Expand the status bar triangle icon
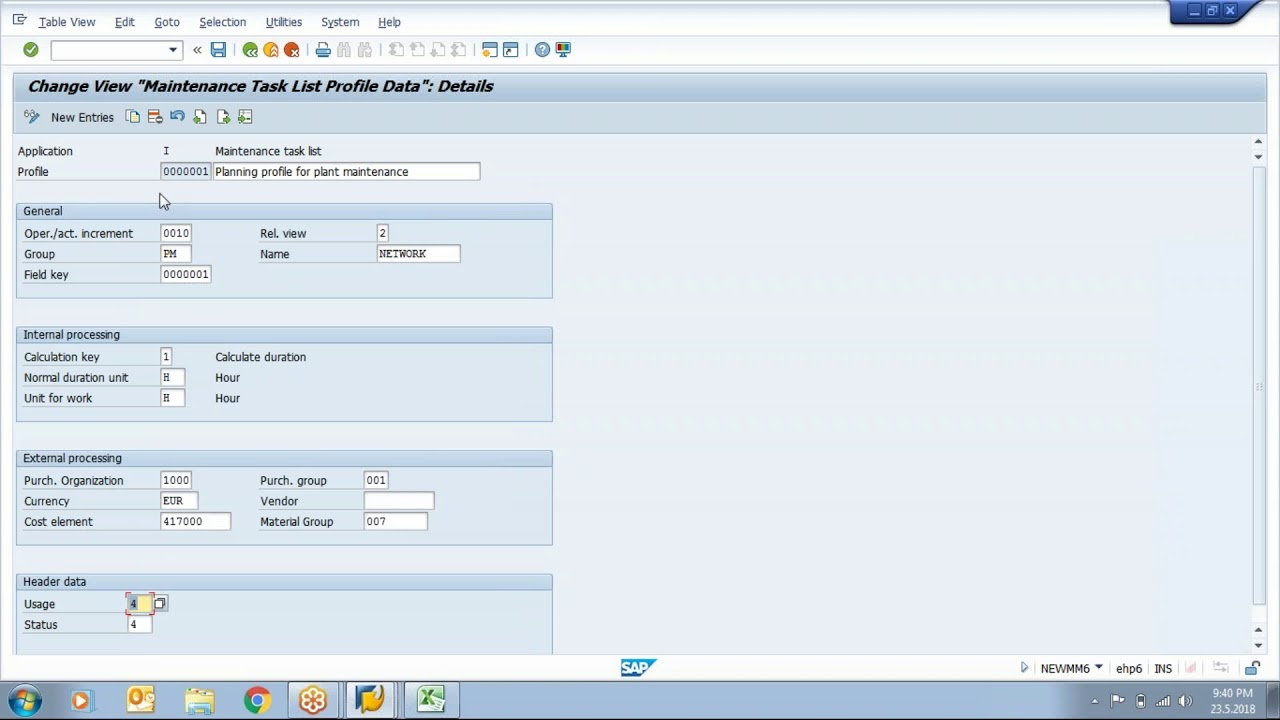The width and height of the screenshot is (1280, 720). point(1024,668)
